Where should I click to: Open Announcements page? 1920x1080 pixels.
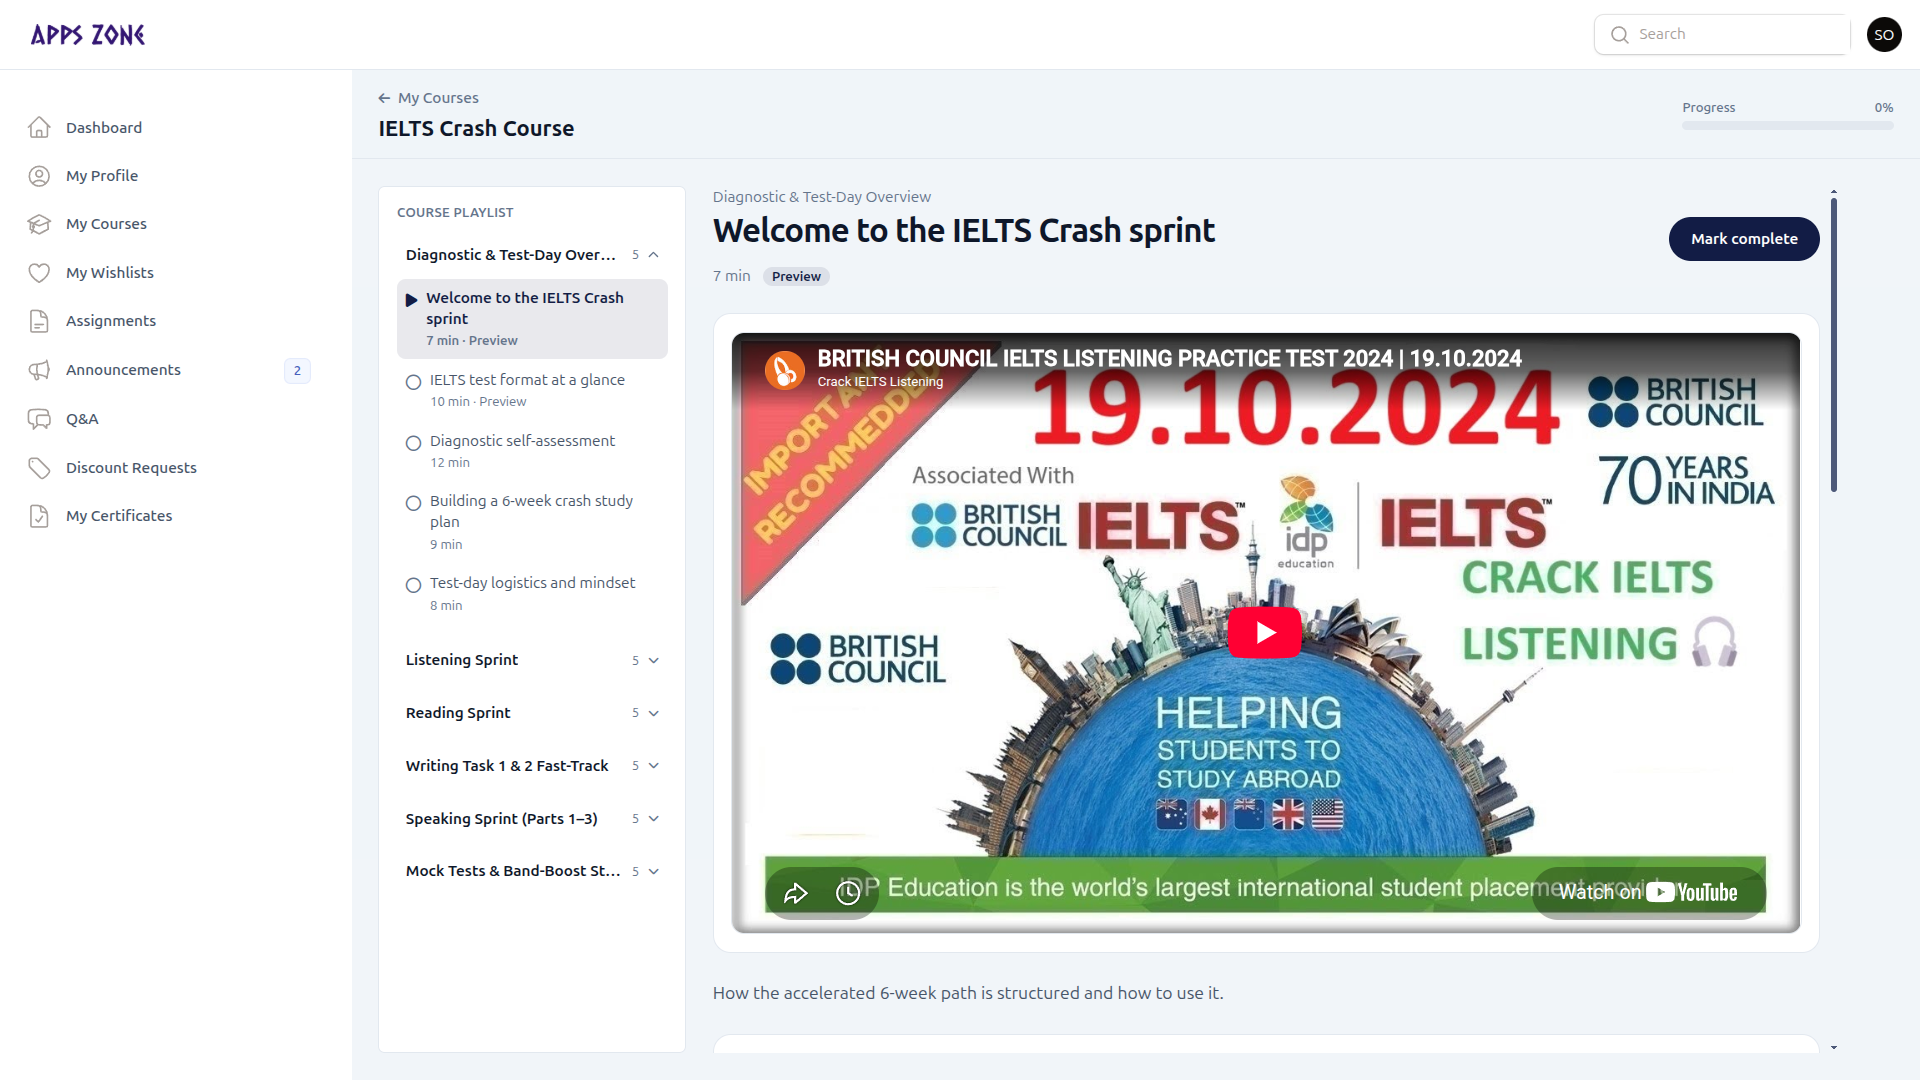(x=123, y=370)
